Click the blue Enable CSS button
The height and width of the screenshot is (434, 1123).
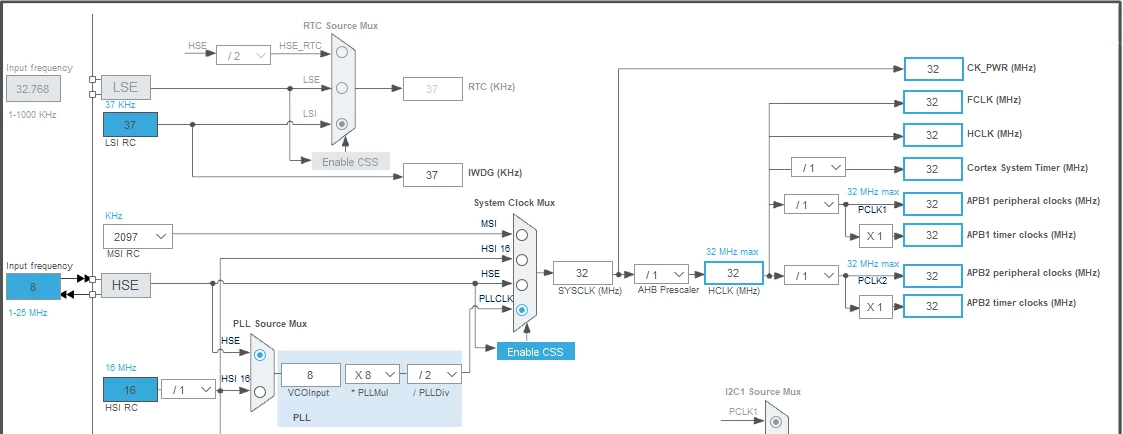point(536,352)
